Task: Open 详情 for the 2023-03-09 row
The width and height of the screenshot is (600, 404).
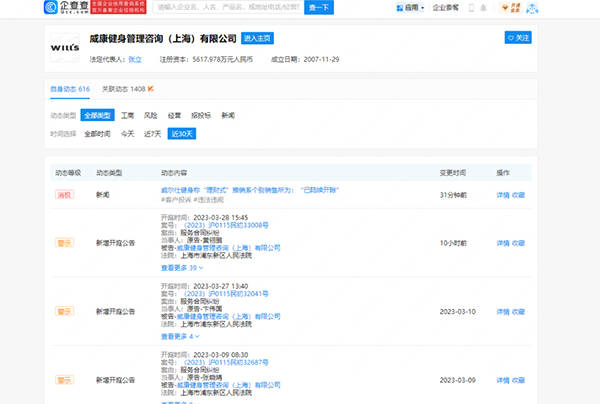Action: pos(503,380)
